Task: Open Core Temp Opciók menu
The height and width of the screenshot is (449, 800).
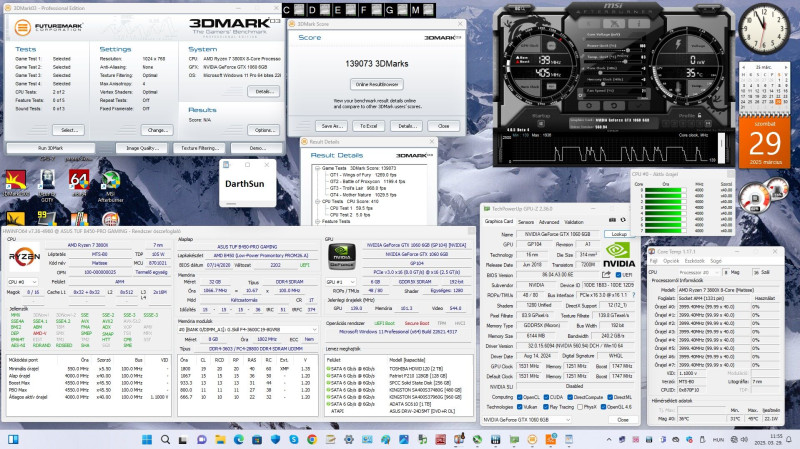Action: [671, 261]
